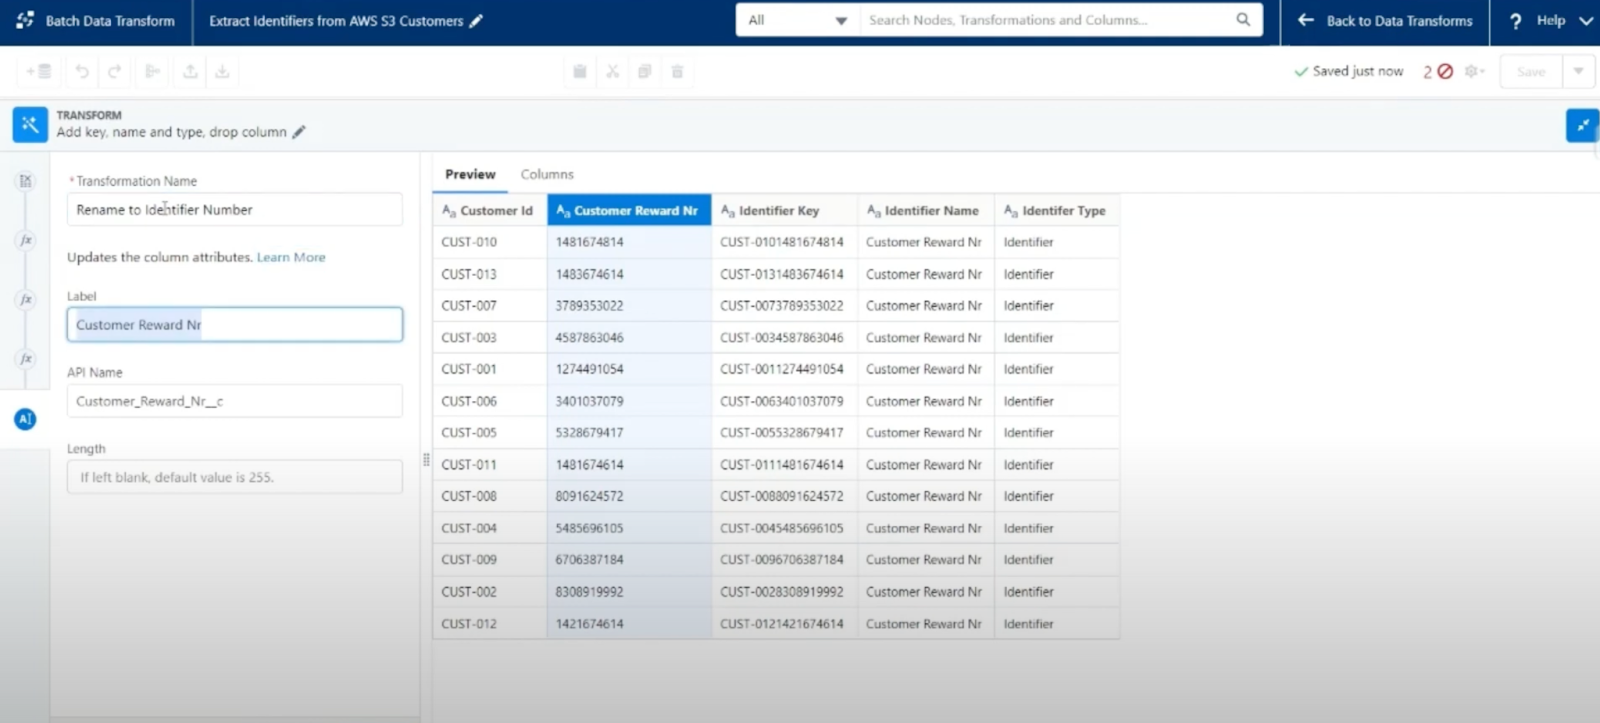1600x723 pixels.
Task: Select the blue edit attributes step icon
Action: [25, 419]
